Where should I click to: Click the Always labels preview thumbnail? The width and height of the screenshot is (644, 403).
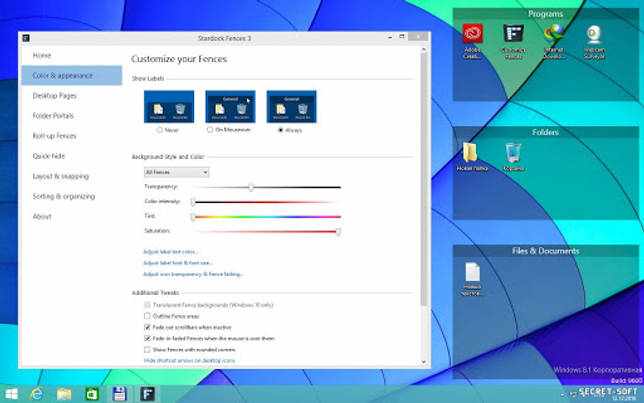(x=292, y=106)
